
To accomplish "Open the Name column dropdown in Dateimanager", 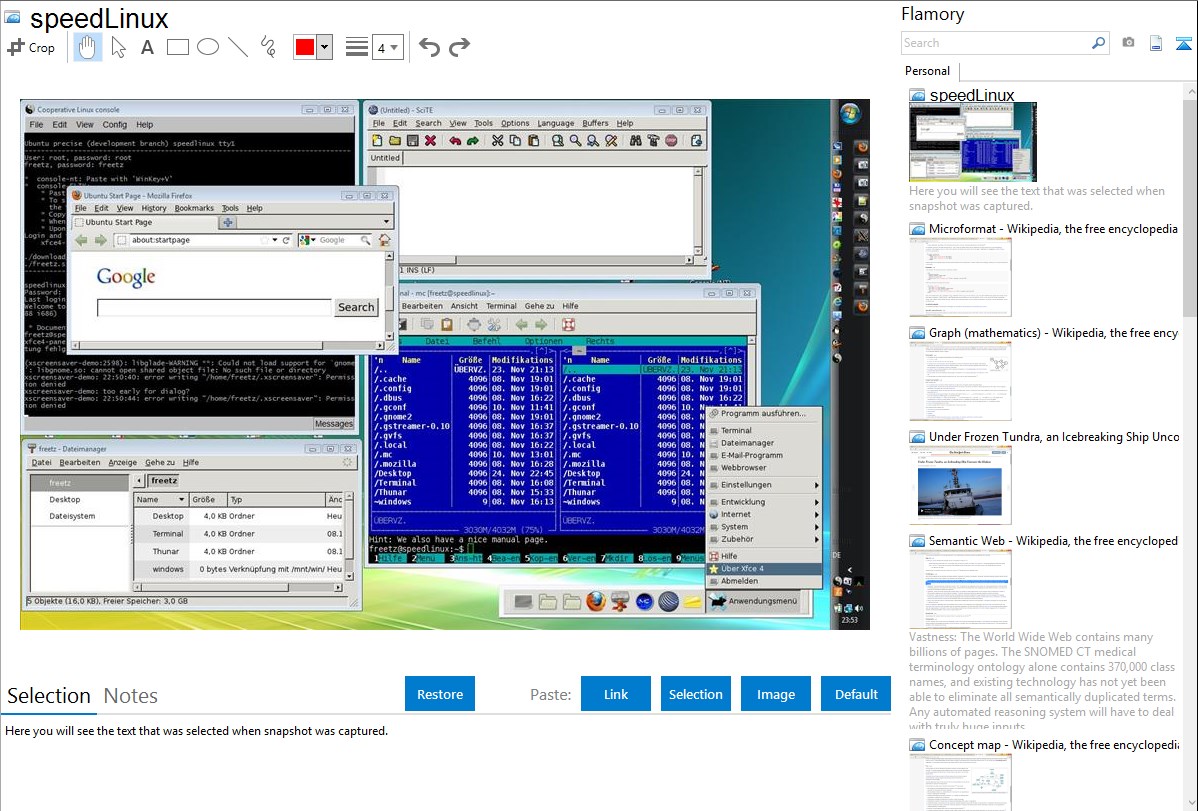I will (181, 500).
